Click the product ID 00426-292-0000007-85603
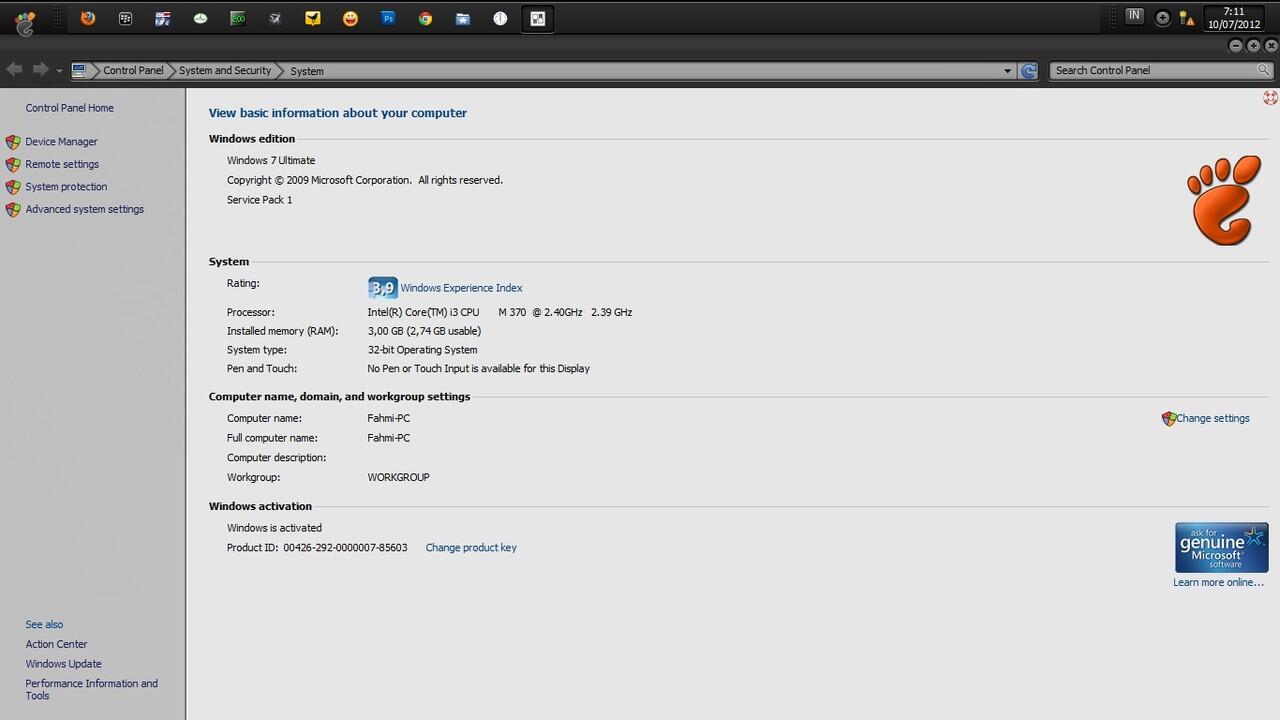The image size is (1280, 720). point(345,548)
